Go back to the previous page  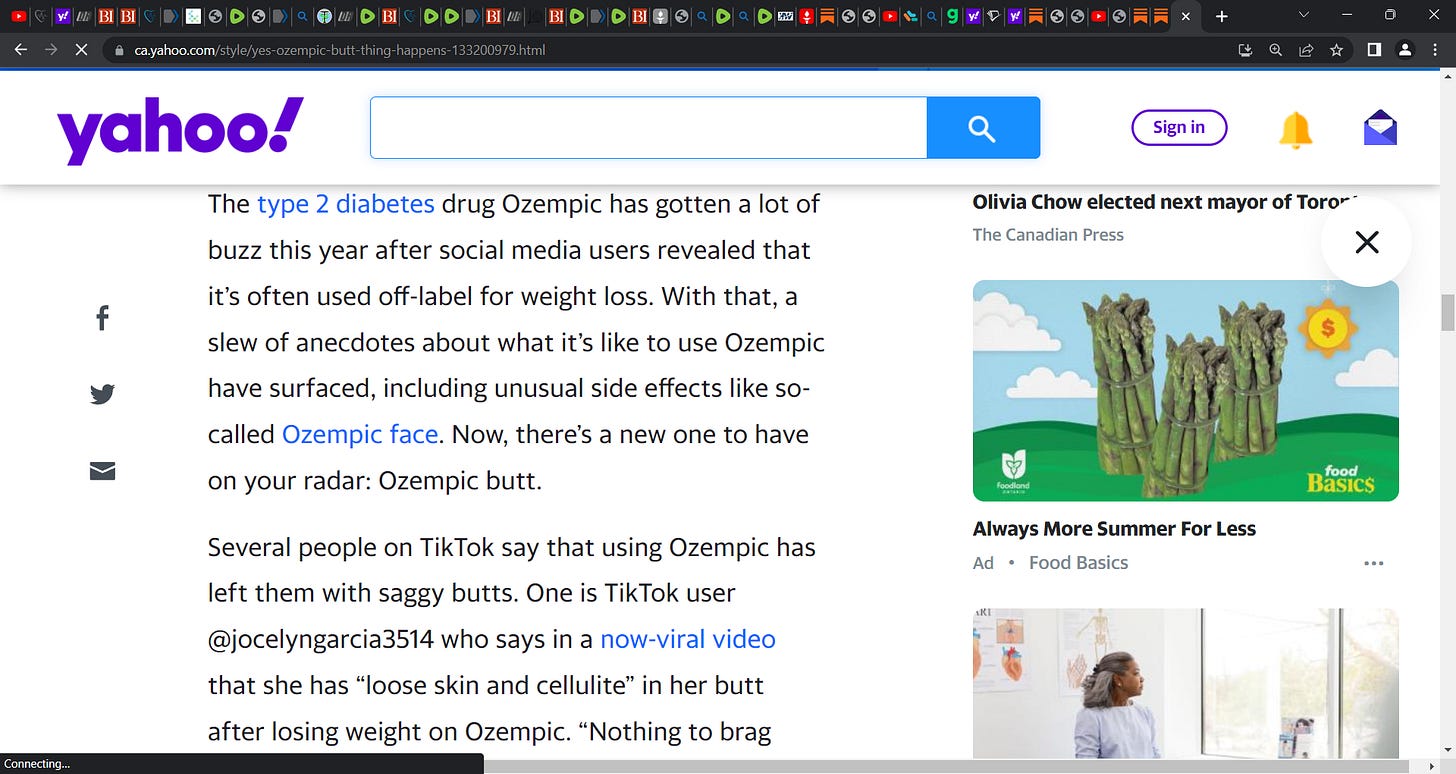tap(20, 49)
